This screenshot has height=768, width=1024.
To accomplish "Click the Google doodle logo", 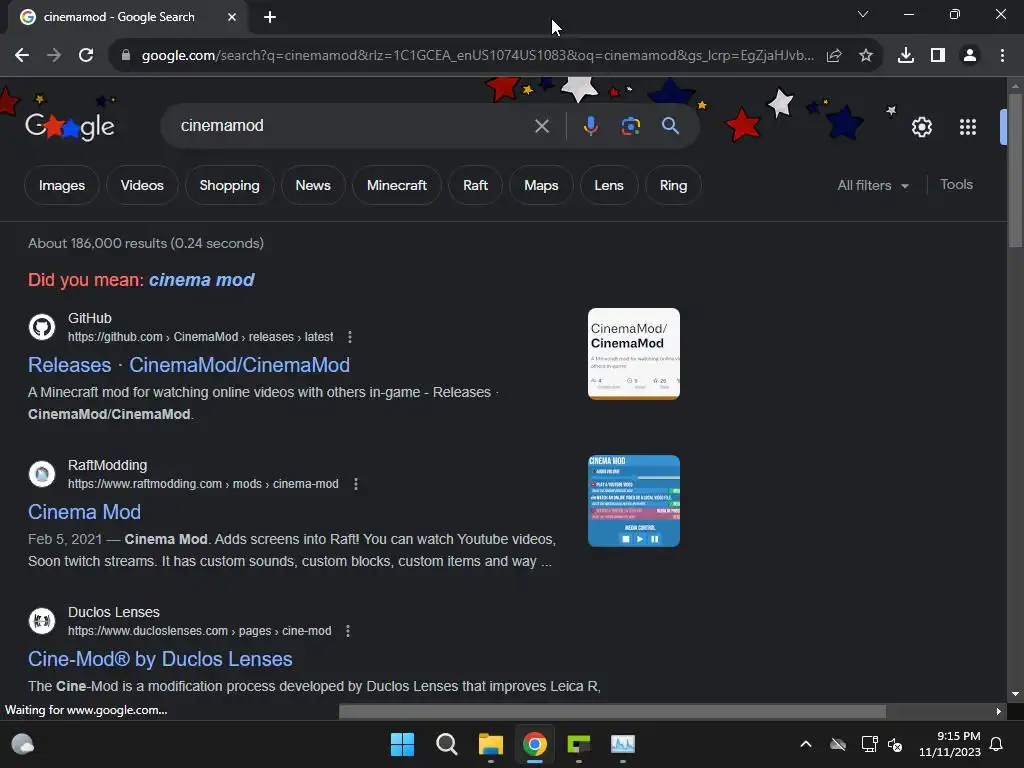I will click(x=70, y=126).
